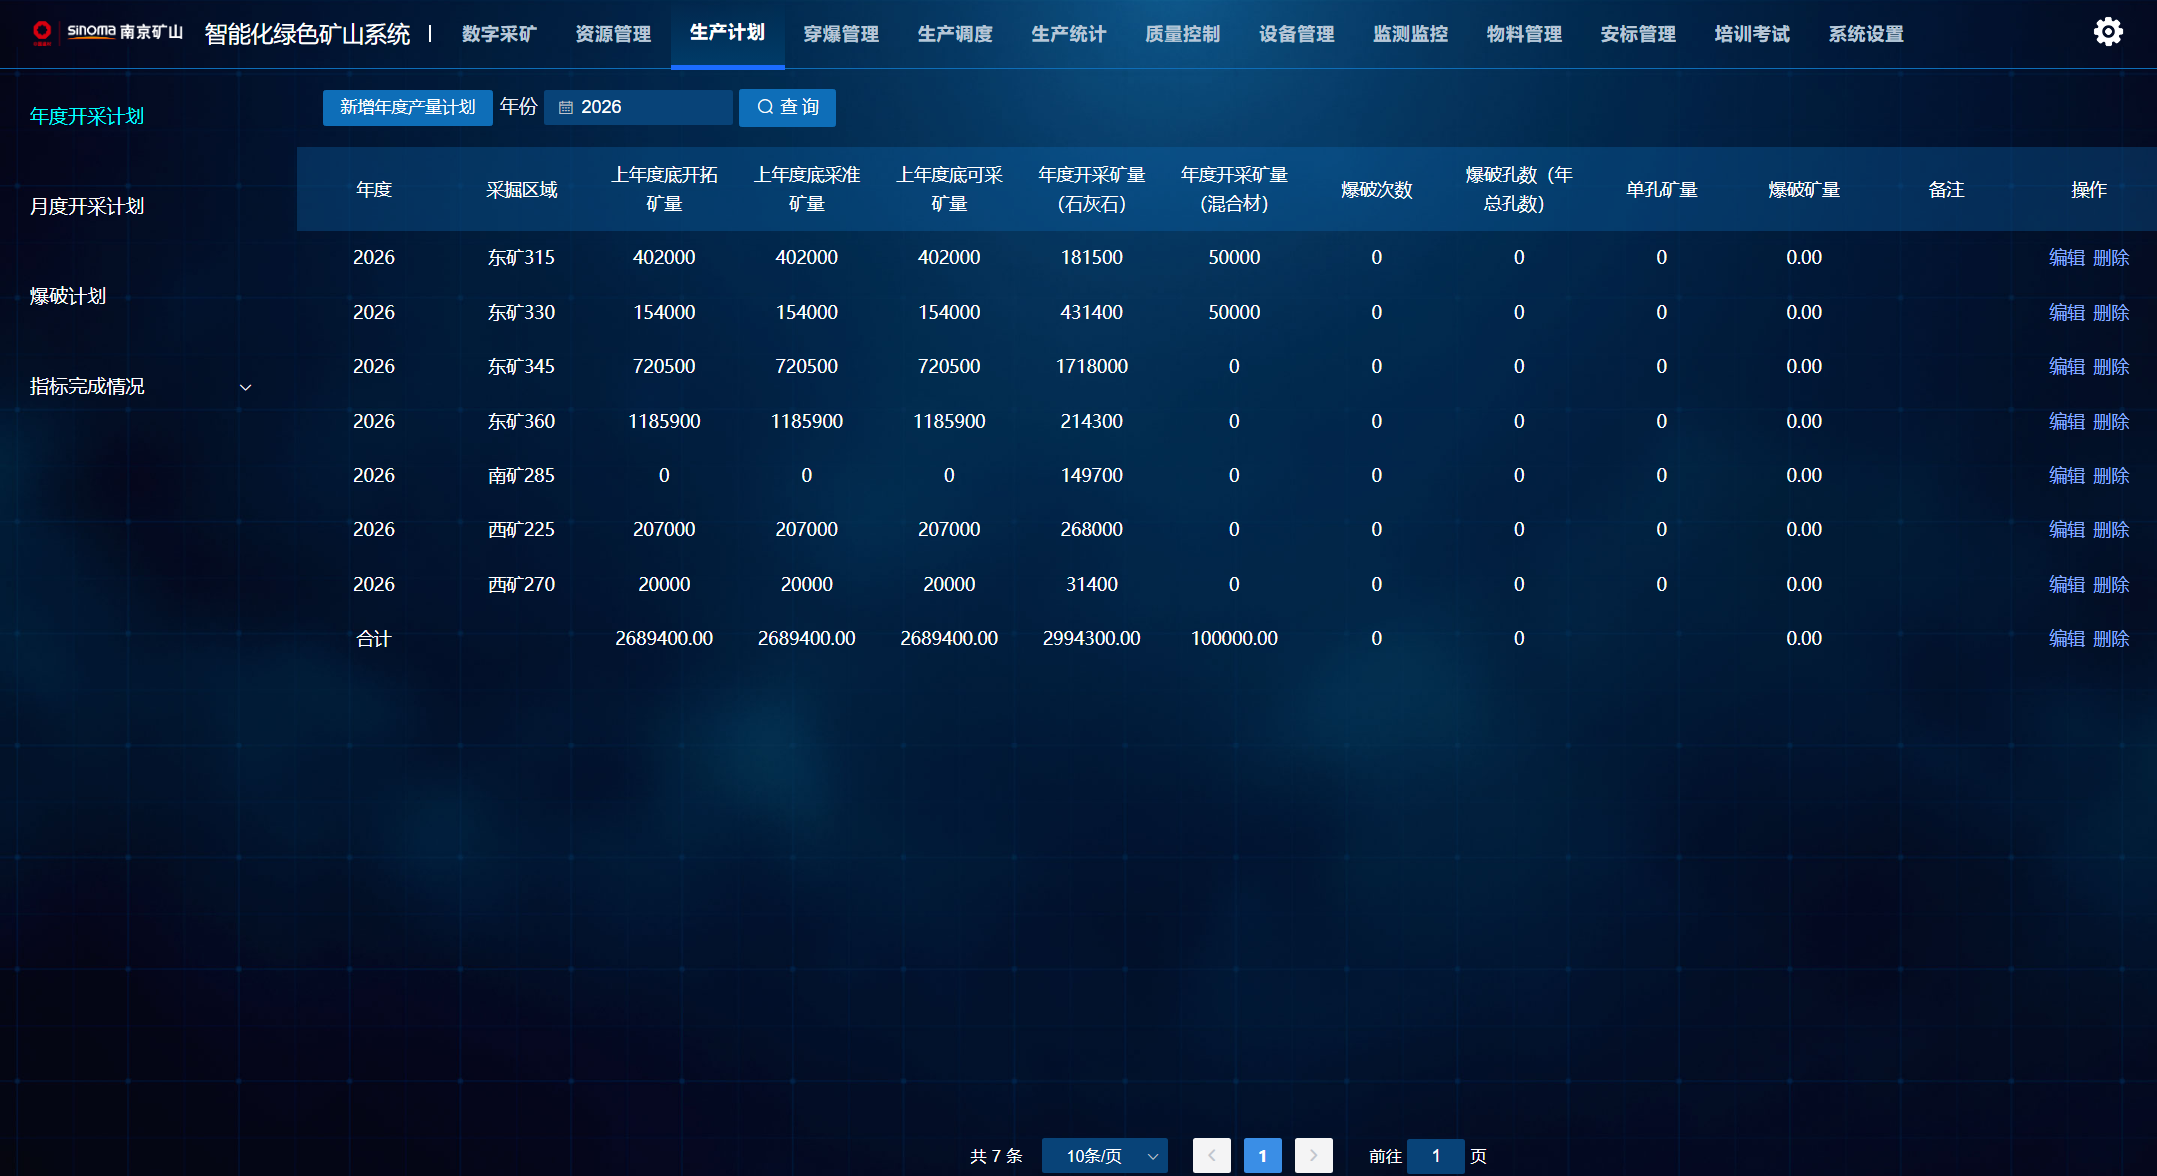Delete the 东矿345 row

coord(2111,367)
